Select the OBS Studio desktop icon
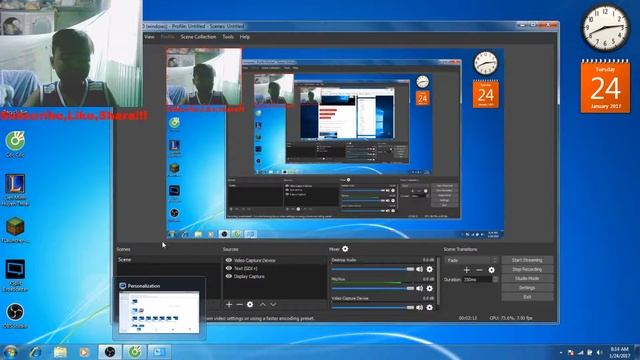Image resolution: width=640 pixels, height=360 pixels. tap(15, 316)
